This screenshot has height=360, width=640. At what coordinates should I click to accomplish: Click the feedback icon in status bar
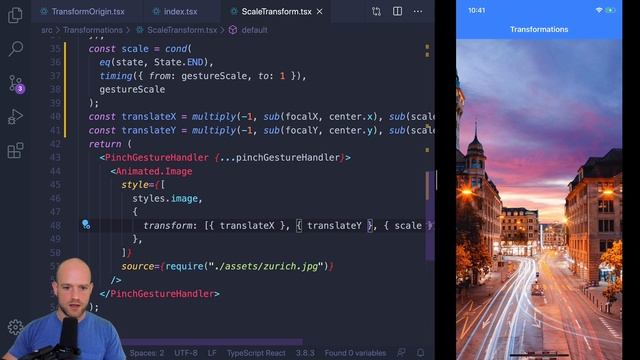click(x=401, y=352)
